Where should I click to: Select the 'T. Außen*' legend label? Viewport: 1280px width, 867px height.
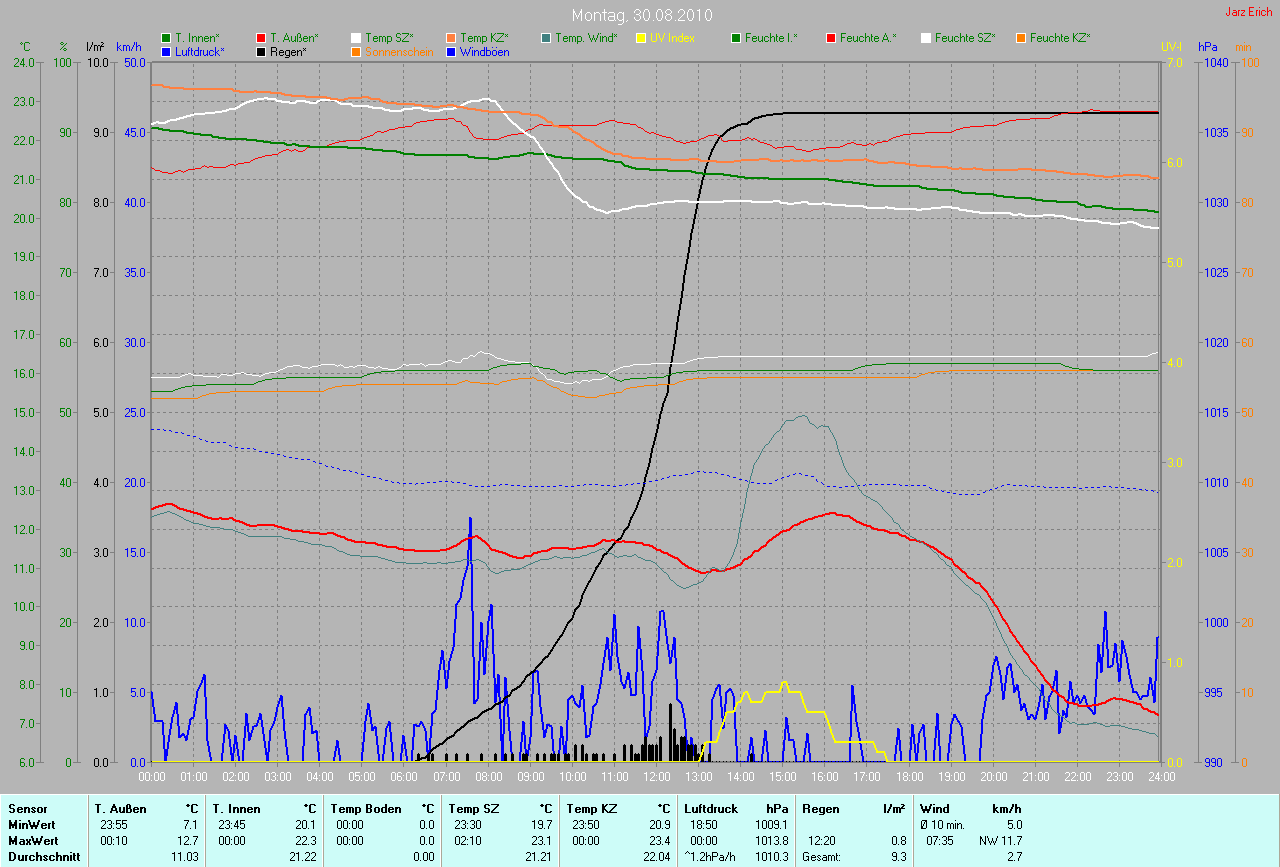[294, 38]
